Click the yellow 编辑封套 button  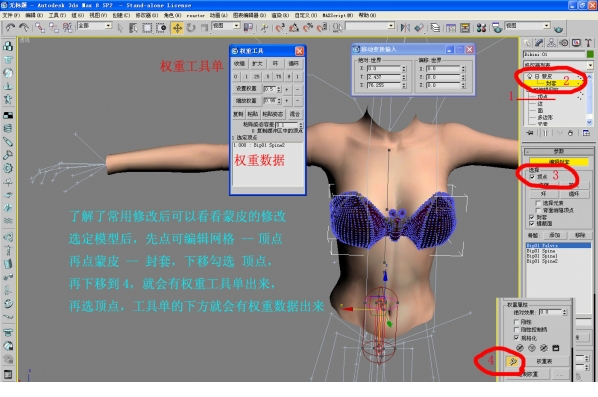559,161
